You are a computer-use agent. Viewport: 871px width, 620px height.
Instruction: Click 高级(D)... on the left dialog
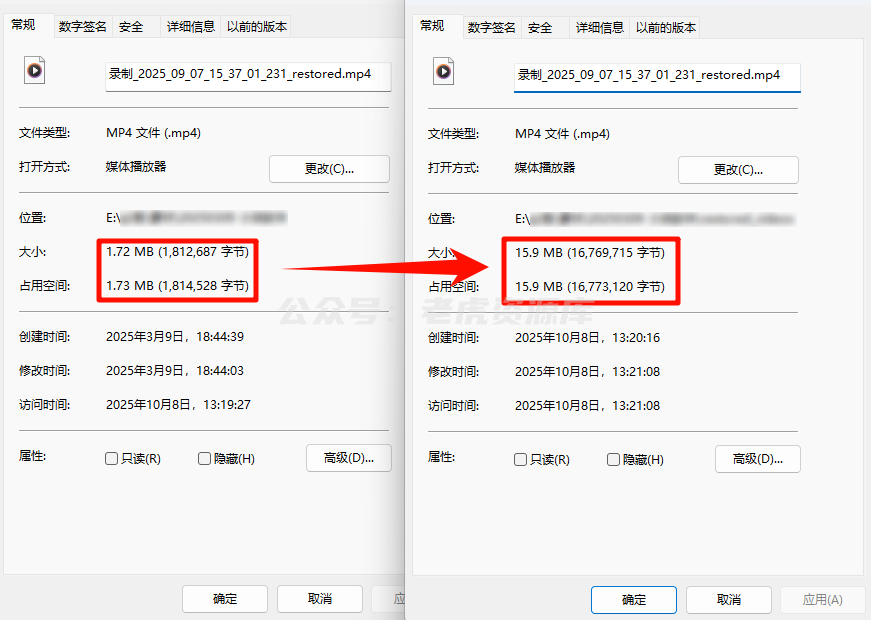348,458
